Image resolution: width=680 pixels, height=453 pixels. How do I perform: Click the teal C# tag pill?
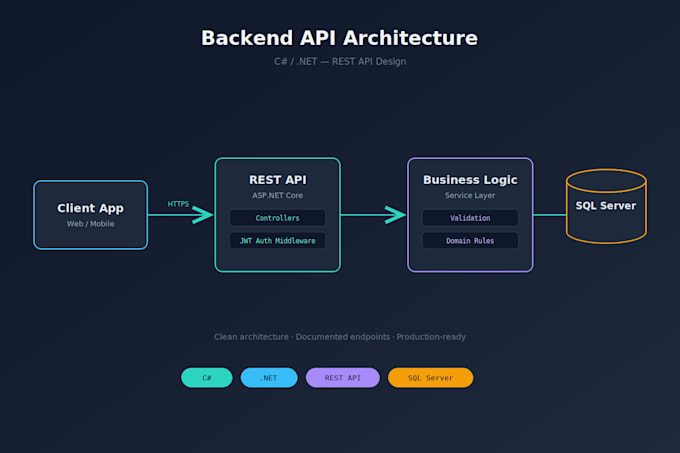click(x=207, y=378)
